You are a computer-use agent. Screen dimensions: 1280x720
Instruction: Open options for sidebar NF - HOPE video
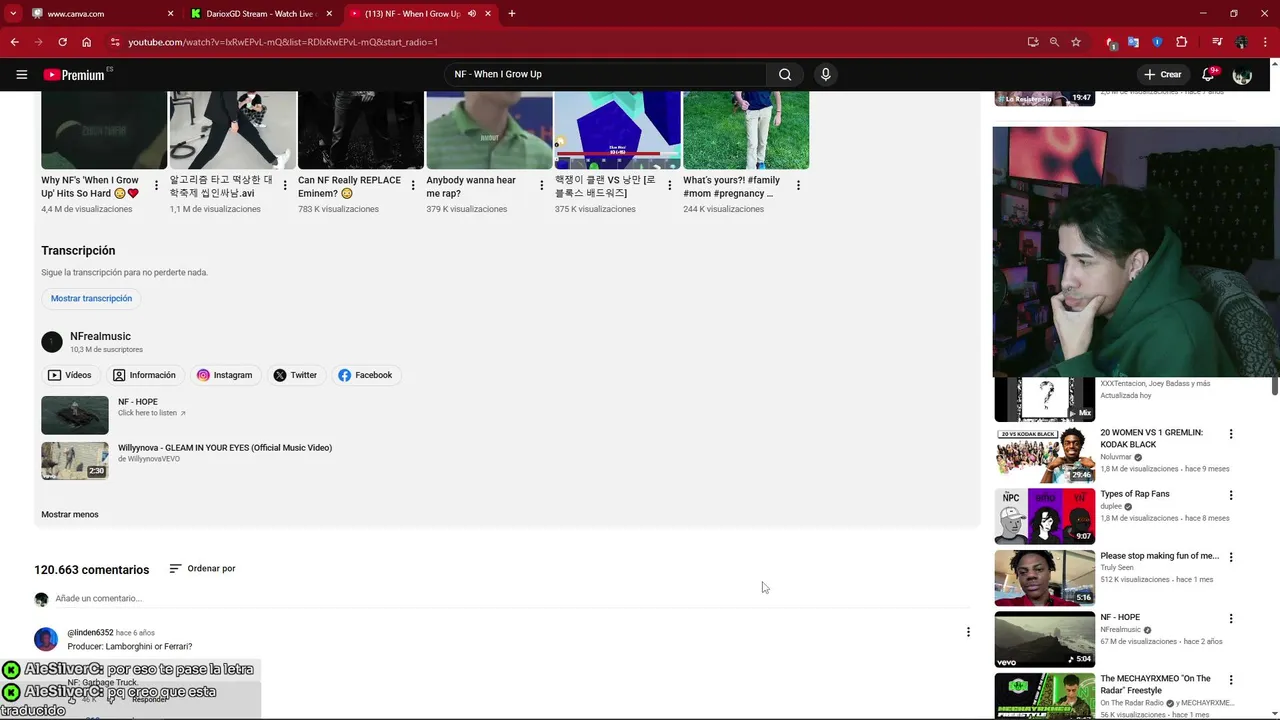[x=1231, y=618]
